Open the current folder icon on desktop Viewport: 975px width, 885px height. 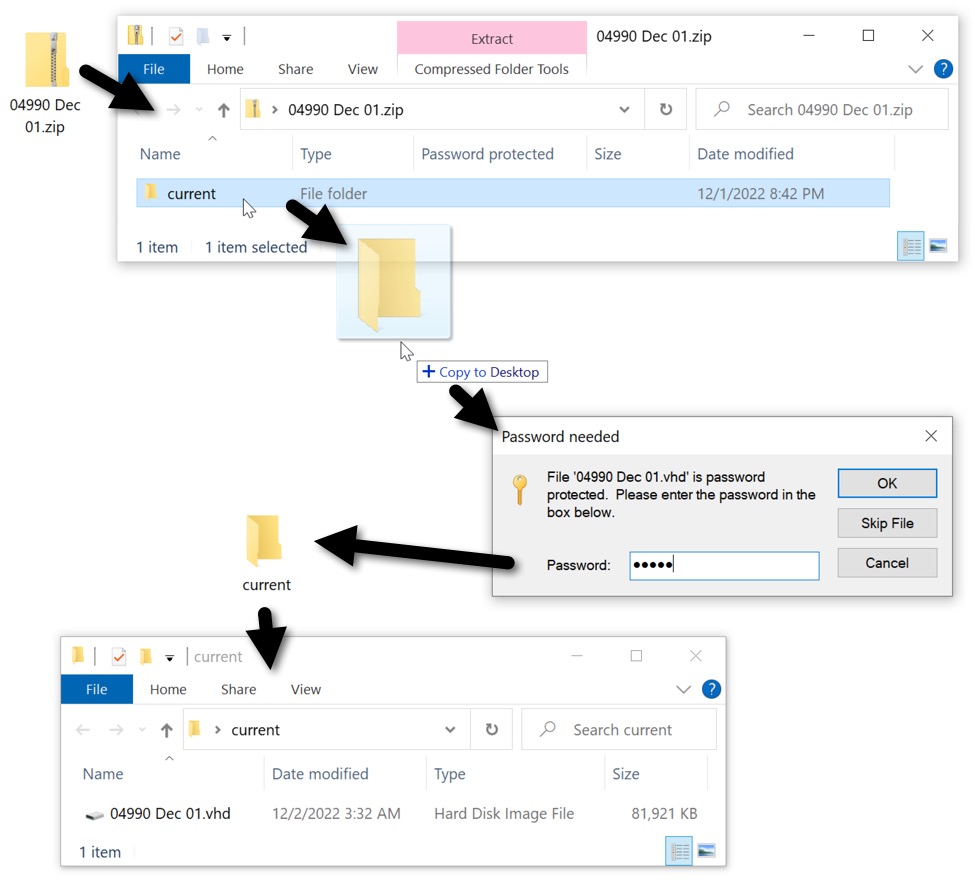pyautogui.click(x=266, y=552)
